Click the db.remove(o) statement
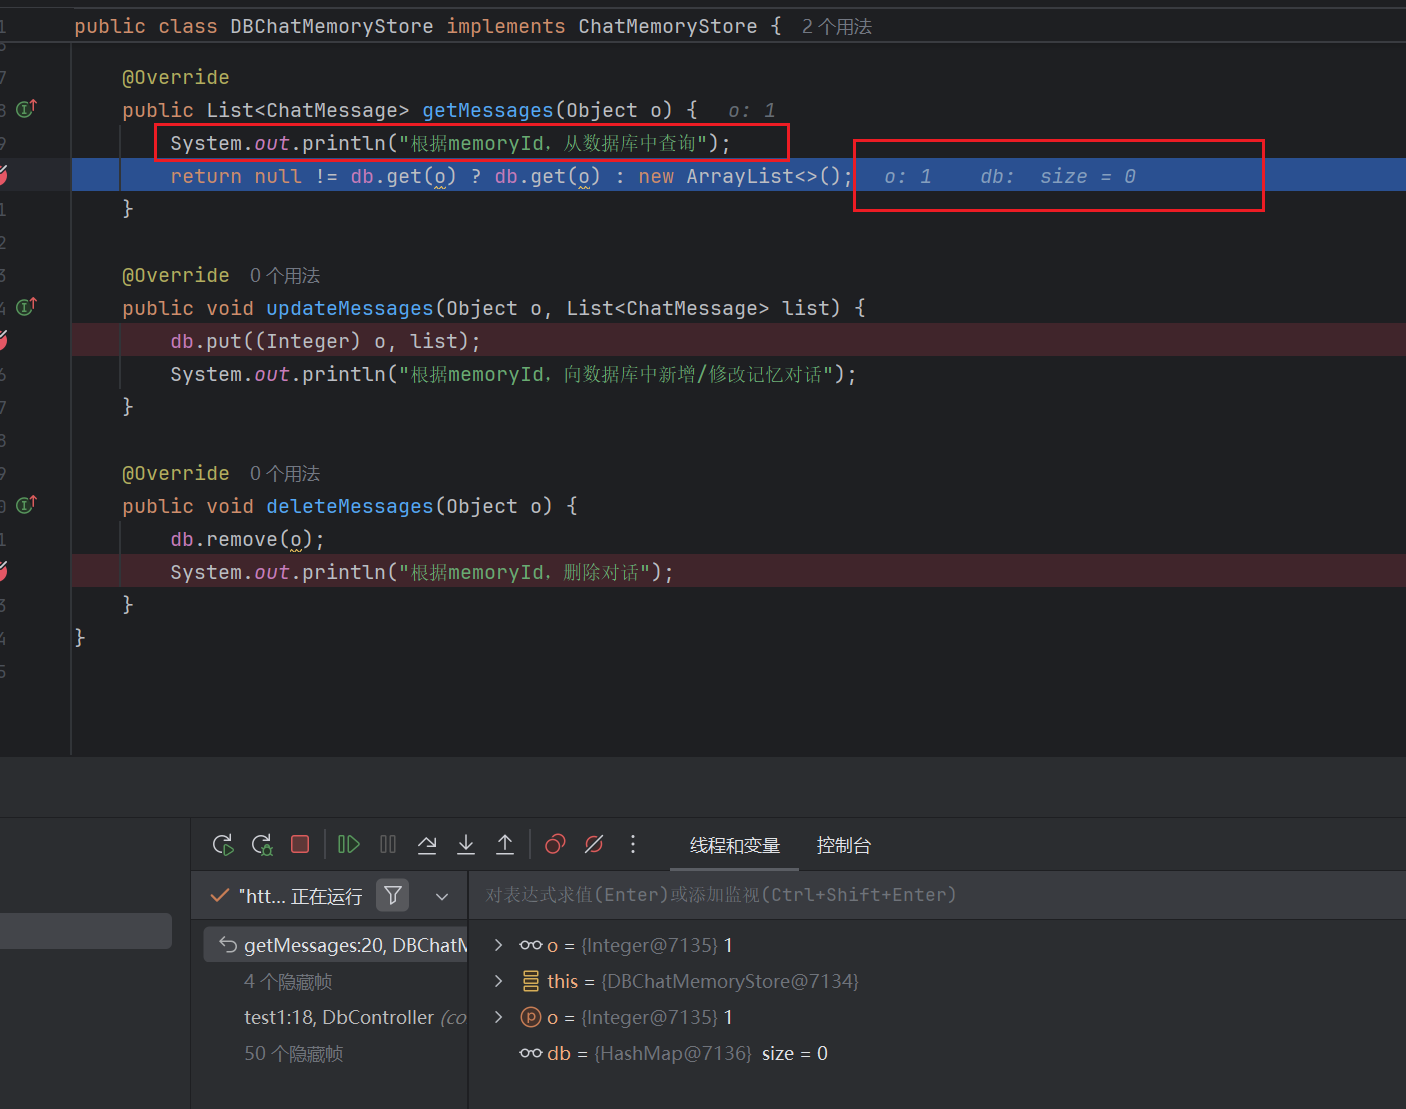Screen dimensions: 1406x1109 pyautogui.click(x=247, y=539)
